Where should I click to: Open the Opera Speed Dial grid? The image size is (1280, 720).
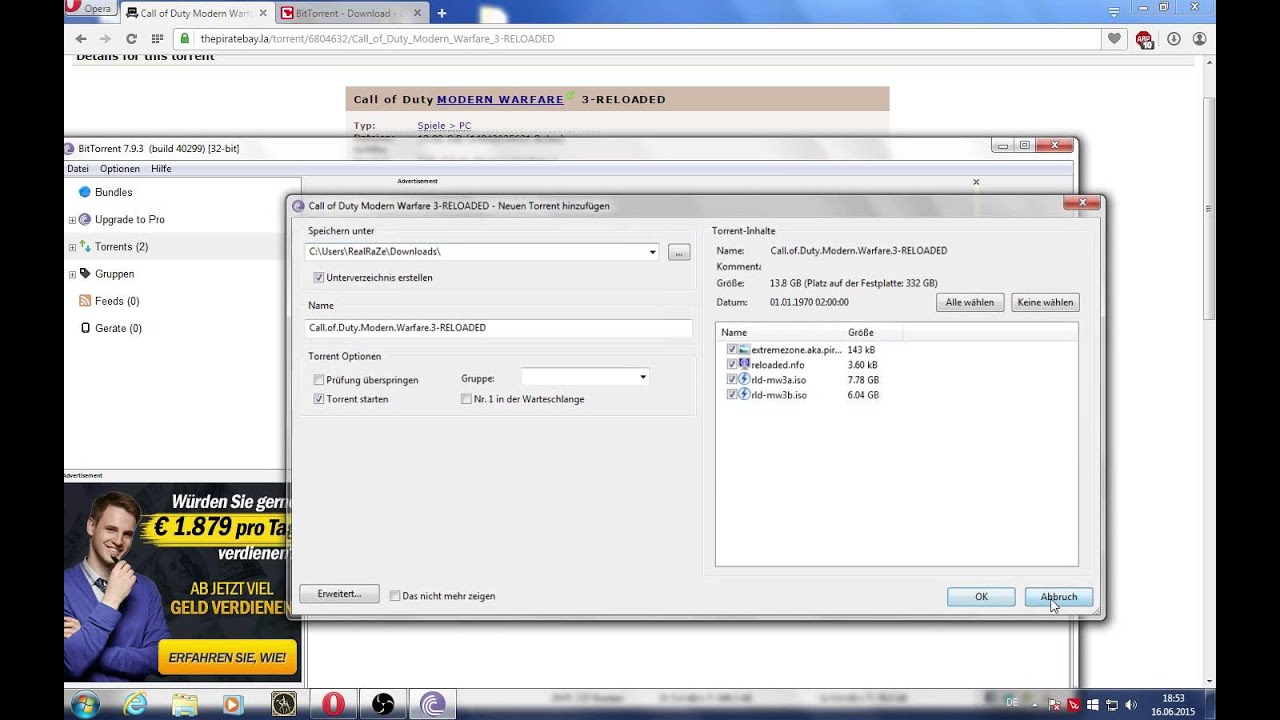tap(157, 38)
